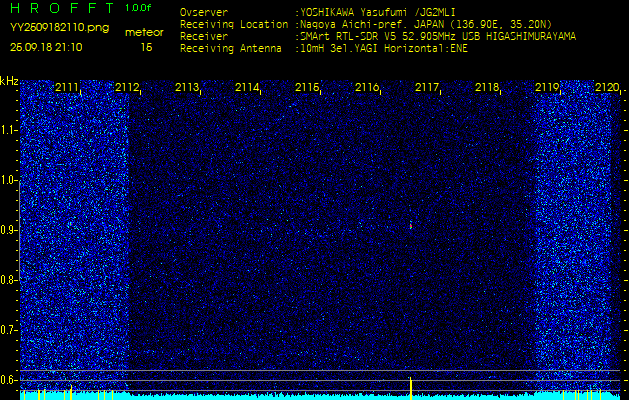The width and height of the screenshot is (629, 400).
Task: Click the 0.7 frequency axis label
Action: coord(7,330)
